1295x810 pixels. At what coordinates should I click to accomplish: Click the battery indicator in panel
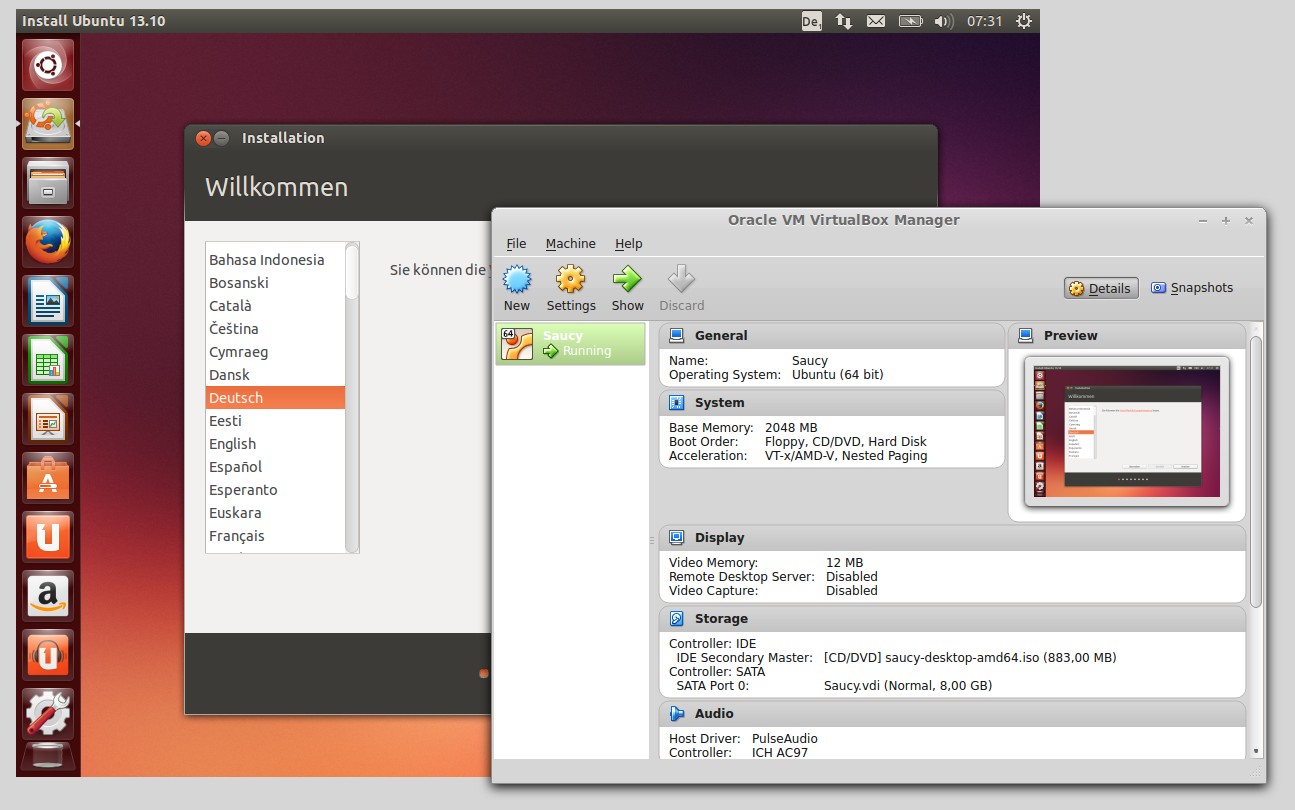pos(910,21)
